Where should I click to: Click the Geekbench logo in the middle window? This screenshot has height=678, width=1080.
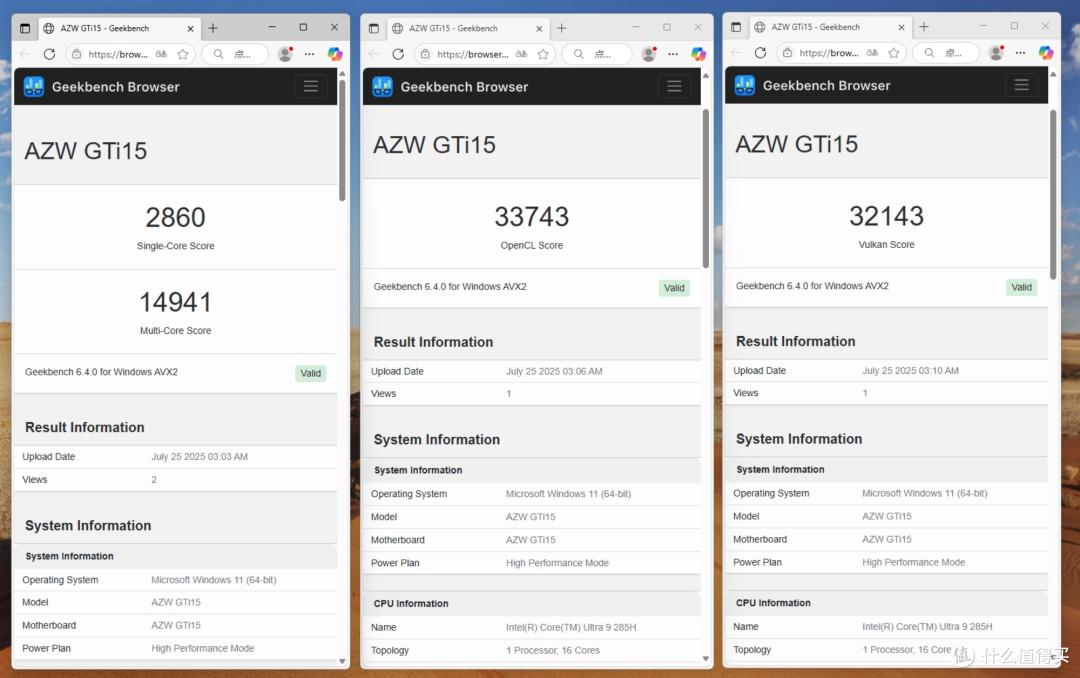tap(382, 87)
